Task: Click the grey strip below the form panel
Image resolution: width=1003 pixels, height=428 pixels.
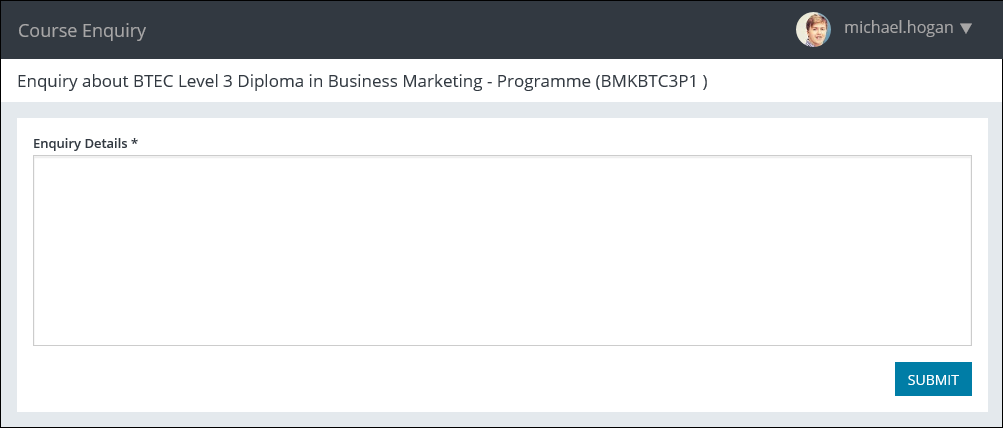Action: [x=500, y=419]
